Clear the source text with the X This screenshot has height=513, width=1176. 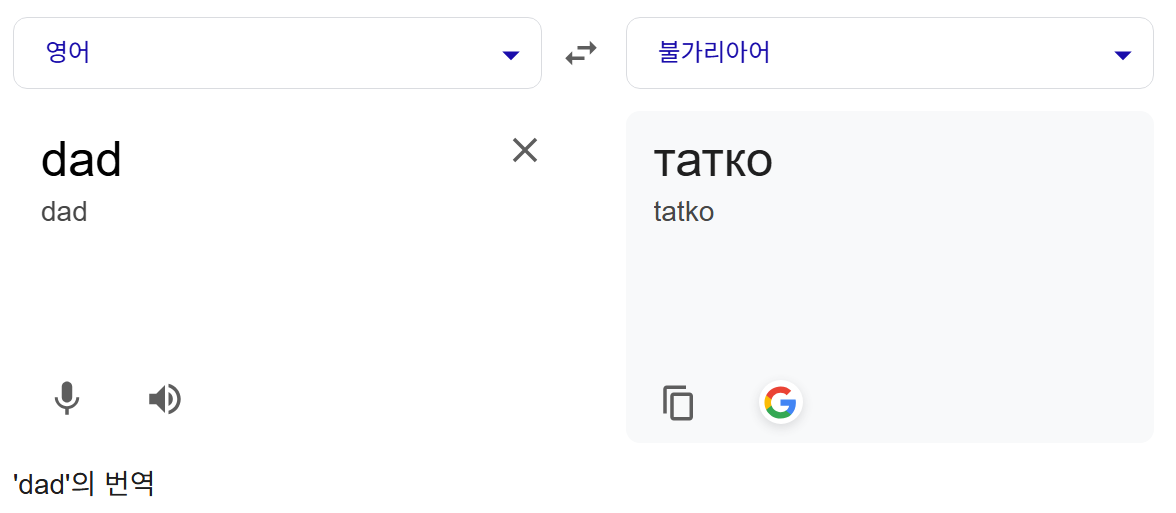[x=525, y=150]
